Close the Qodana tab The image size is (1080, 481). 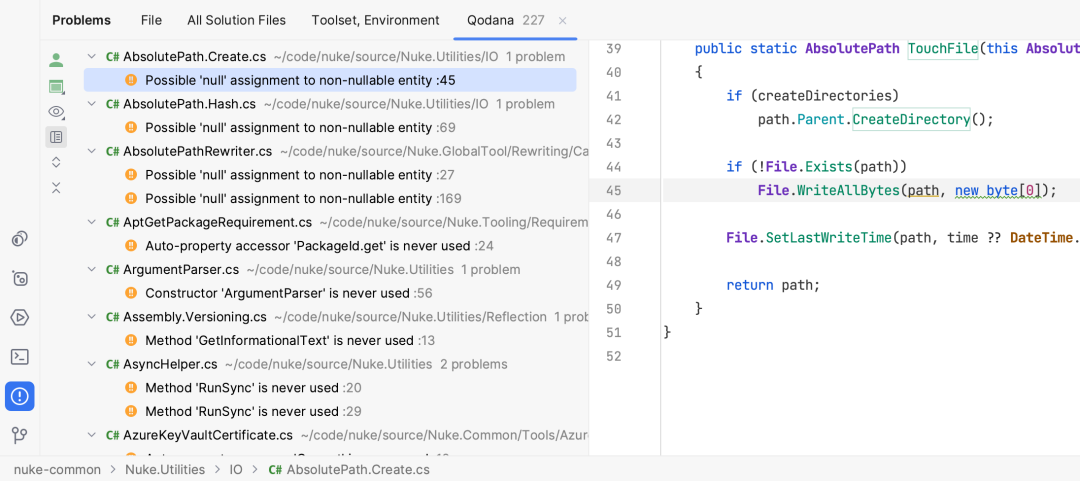[x=563, y=21]
